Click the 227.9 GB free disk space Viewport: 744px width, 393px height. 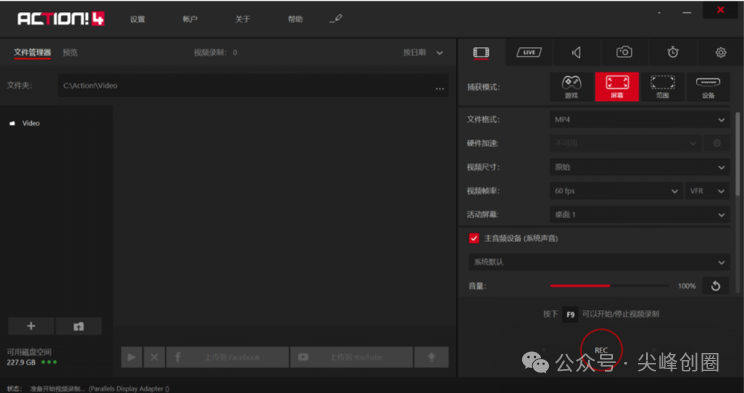pos(21,362)
